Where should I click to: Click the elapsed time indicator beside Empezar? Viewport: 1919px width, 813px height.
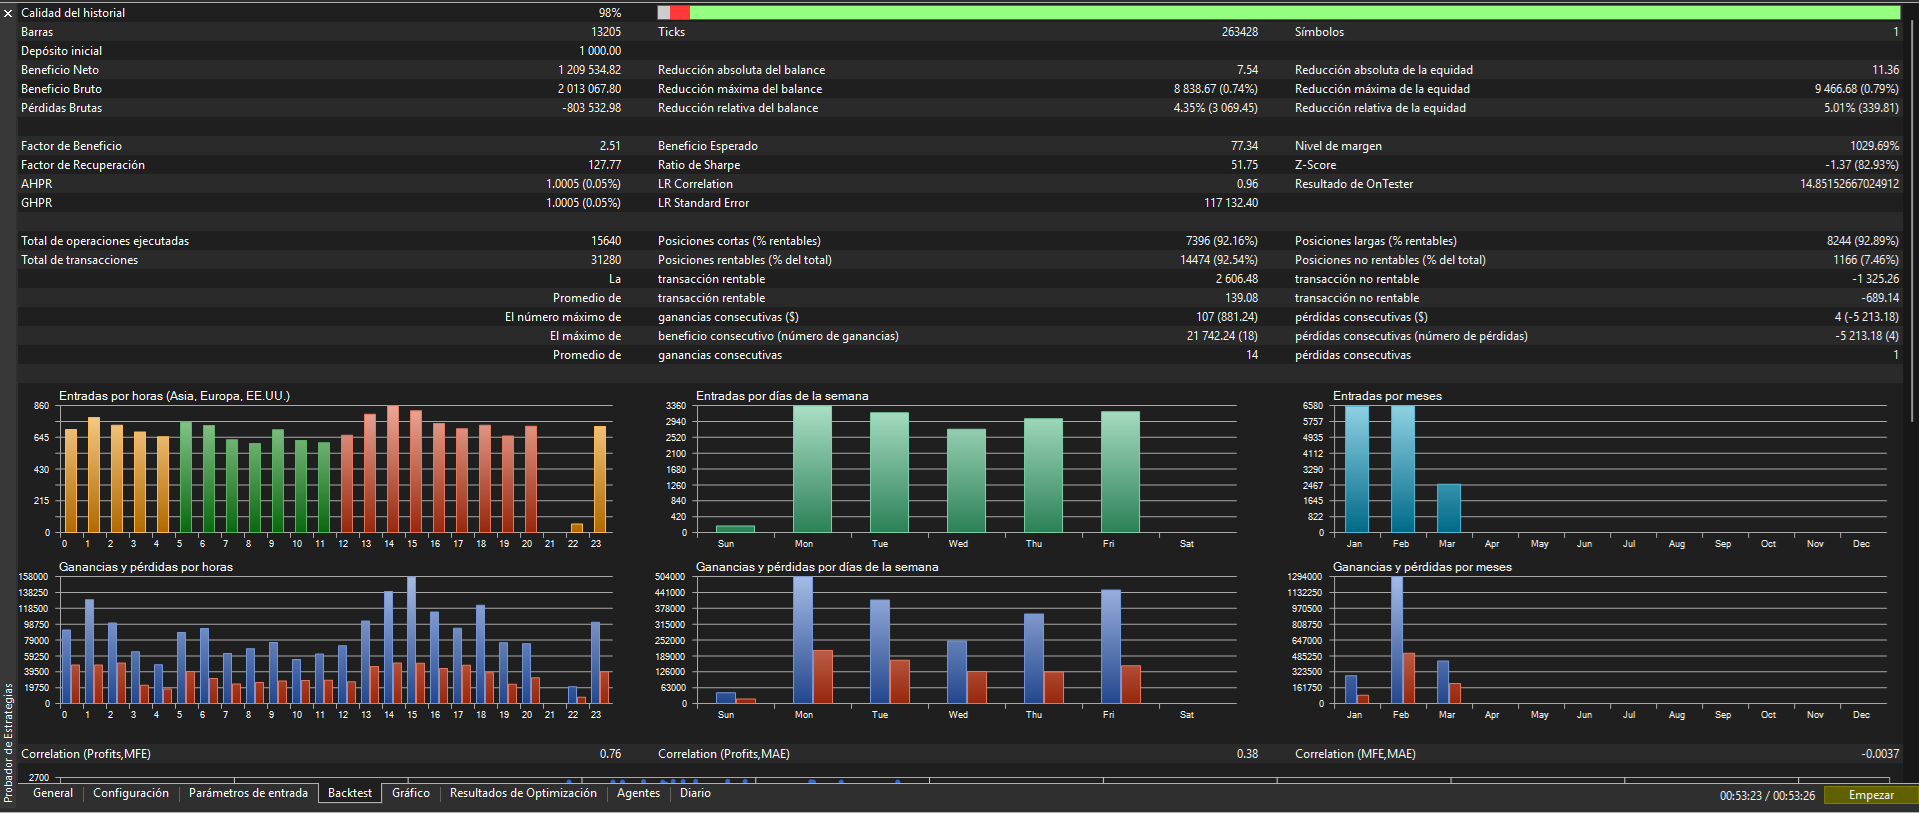tap(1767, 796)
